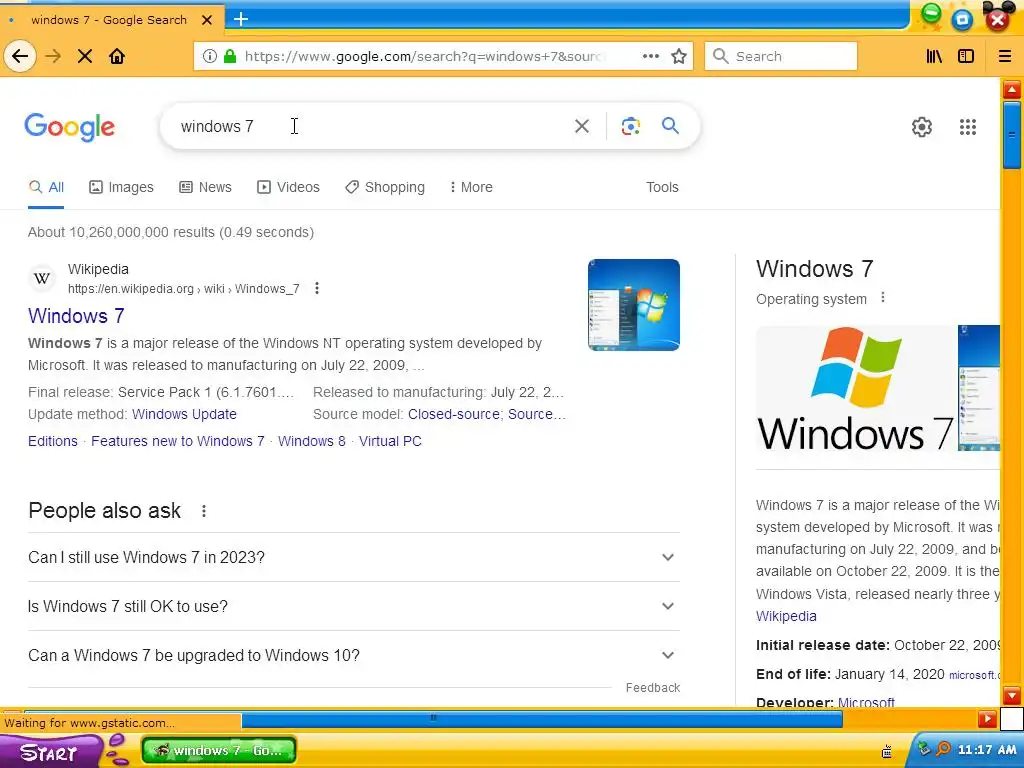
Task: Follow the Closed-source link
Action: pos(454,414)
